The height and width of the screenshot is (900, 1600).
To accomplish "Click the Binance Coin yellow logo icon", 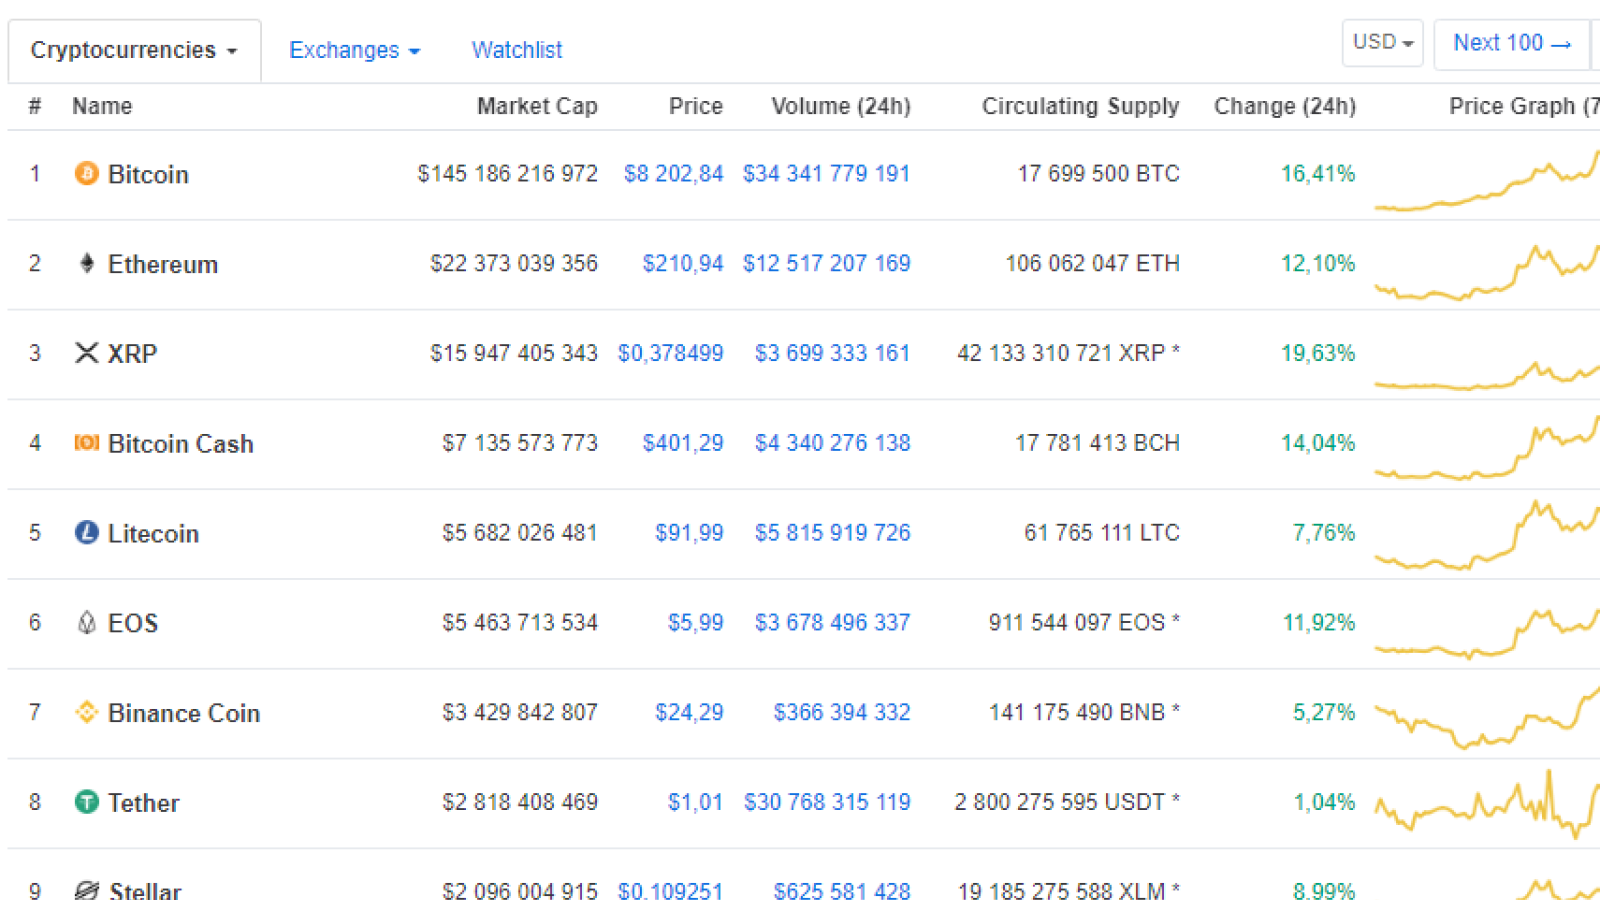I will (87, 712).
